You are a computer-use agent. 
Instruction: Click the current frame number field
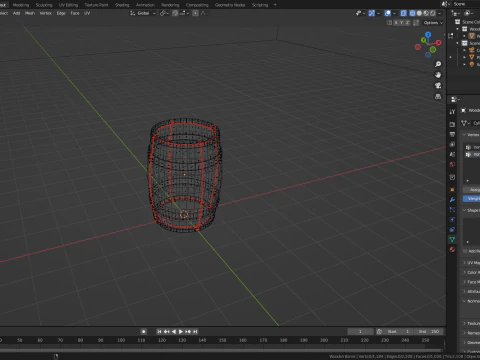(x=360, y=332)
